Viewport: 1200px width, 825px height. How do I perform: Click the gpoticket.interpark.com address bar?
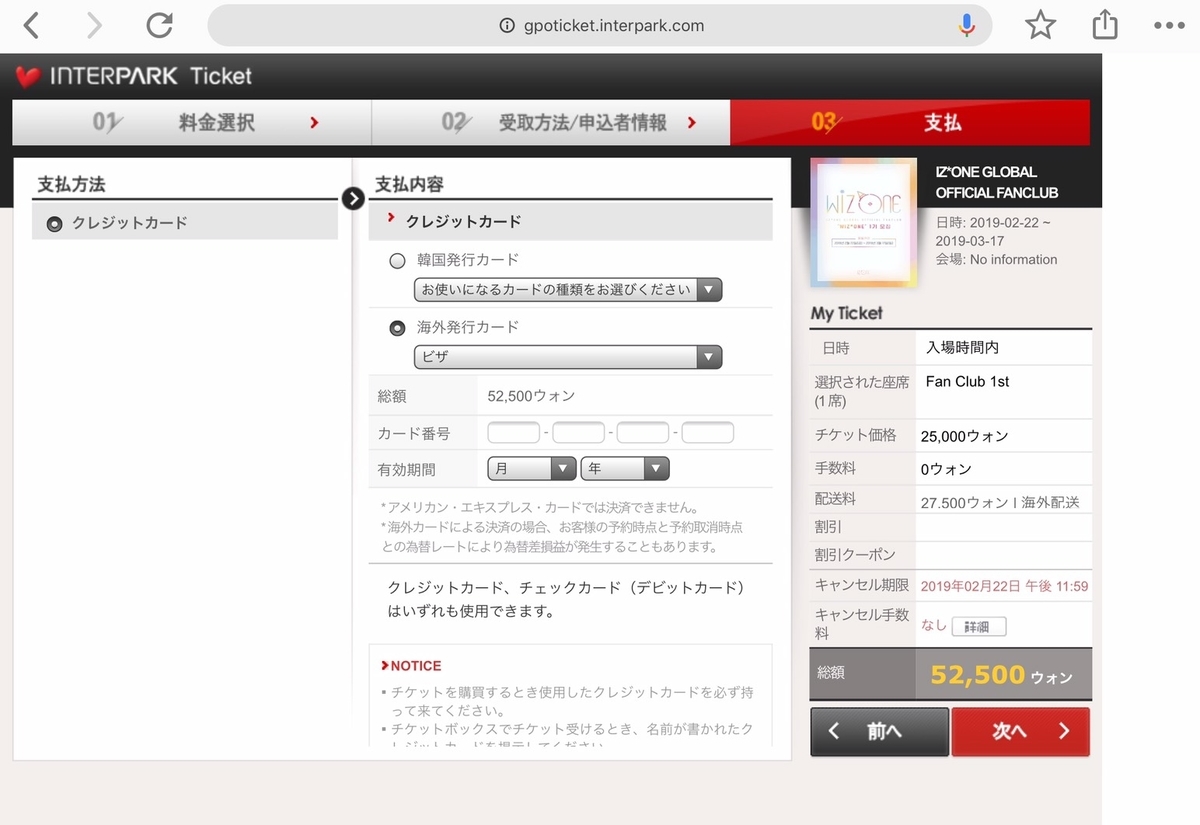tap(600, 25)
